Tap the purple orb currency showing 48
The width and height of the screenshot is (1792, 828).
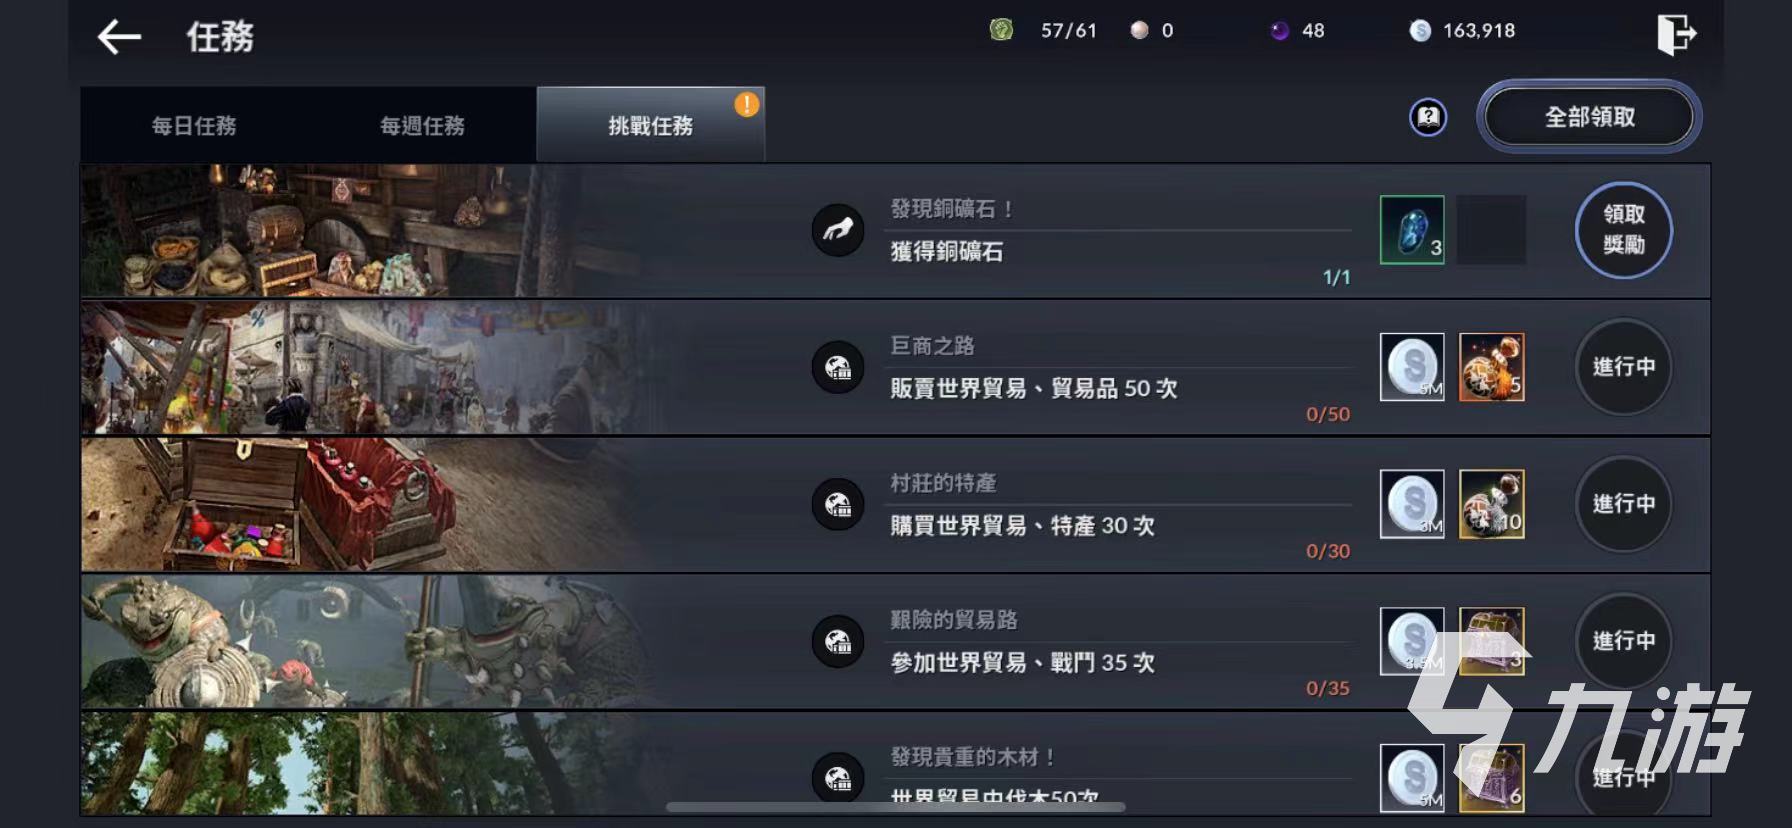1279,31
